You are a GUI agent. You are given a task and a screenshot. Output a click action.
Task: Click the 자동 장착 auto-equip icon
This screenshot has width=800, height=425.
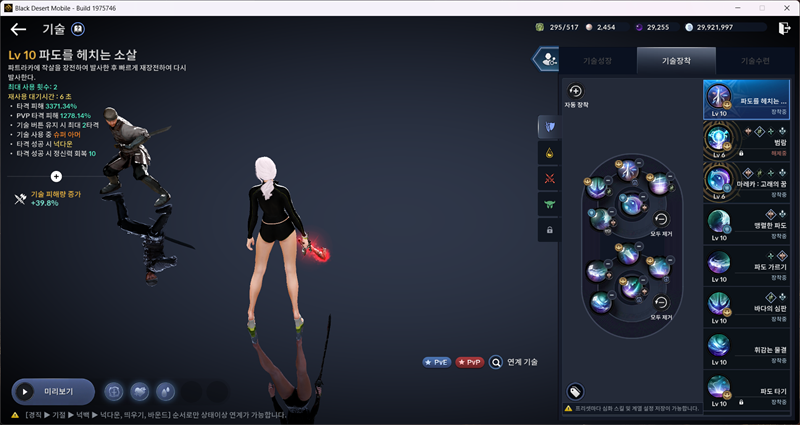click(x=576, y=92)
